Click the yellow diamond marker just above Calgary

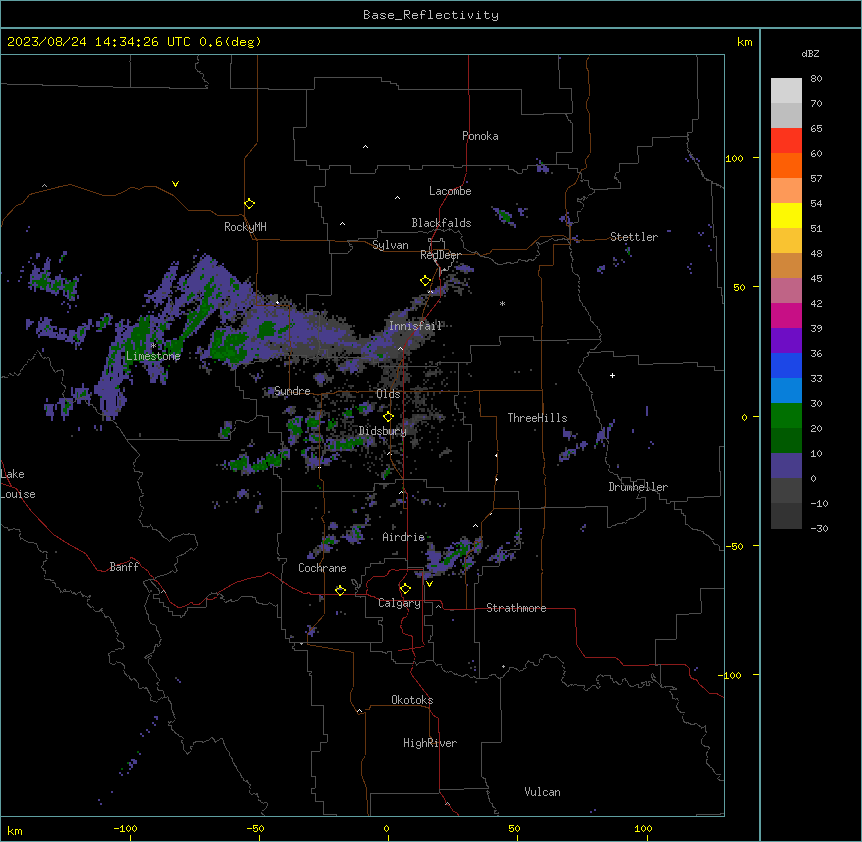pos(405,589)
